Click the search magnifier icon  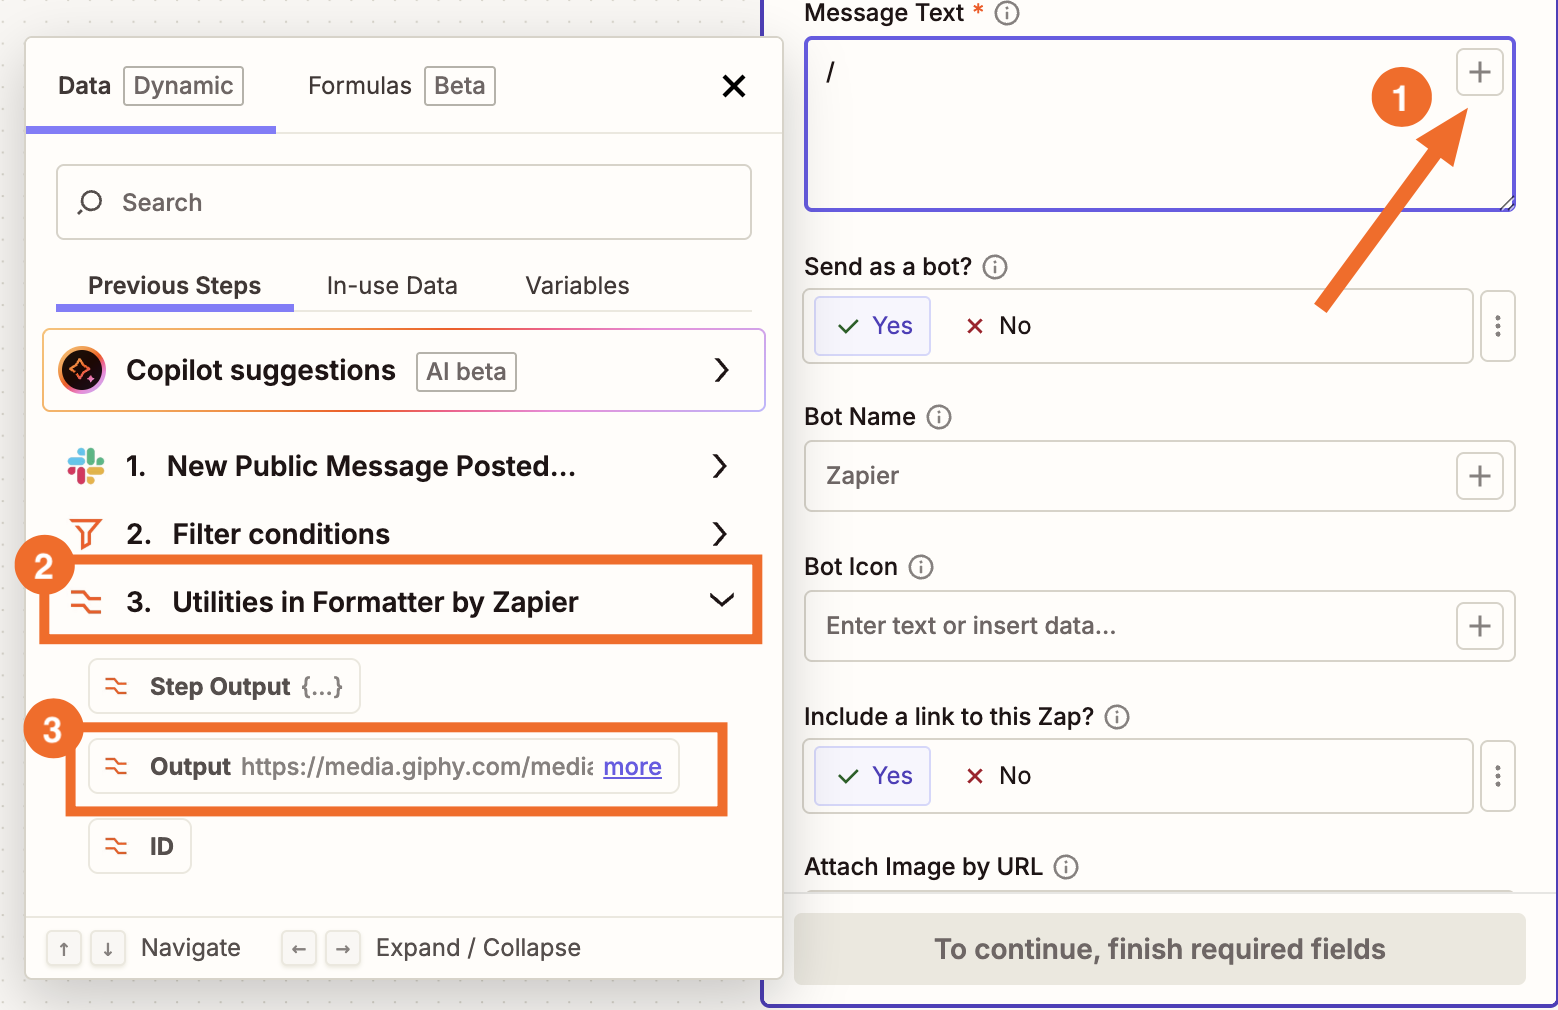pyautogui.click(x=90, y=202)
